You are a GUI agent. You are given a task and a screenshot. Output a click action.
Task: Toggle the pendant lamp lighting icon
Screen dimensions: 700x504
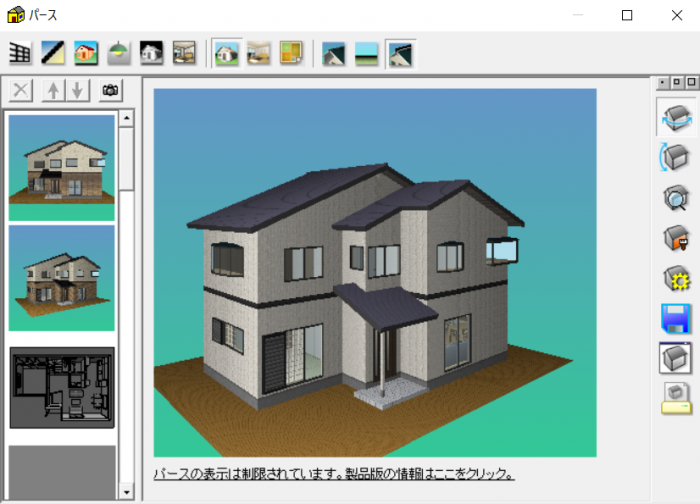point(119,53)
